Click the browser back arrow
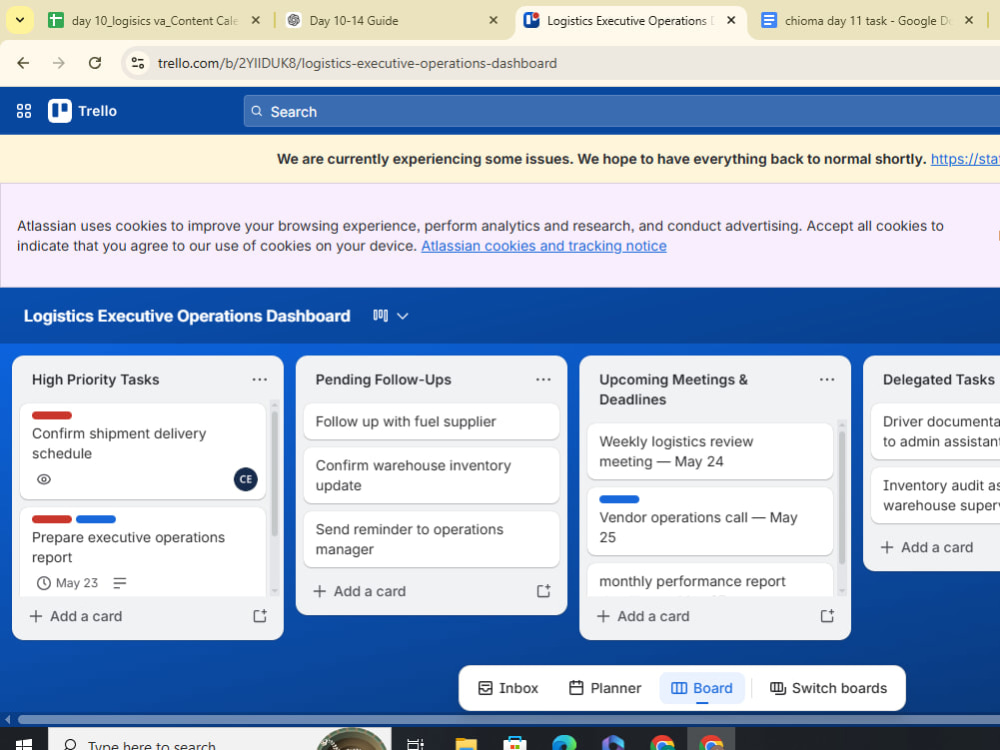Screen dimensions: 1000x750 [x=23, y=63]
